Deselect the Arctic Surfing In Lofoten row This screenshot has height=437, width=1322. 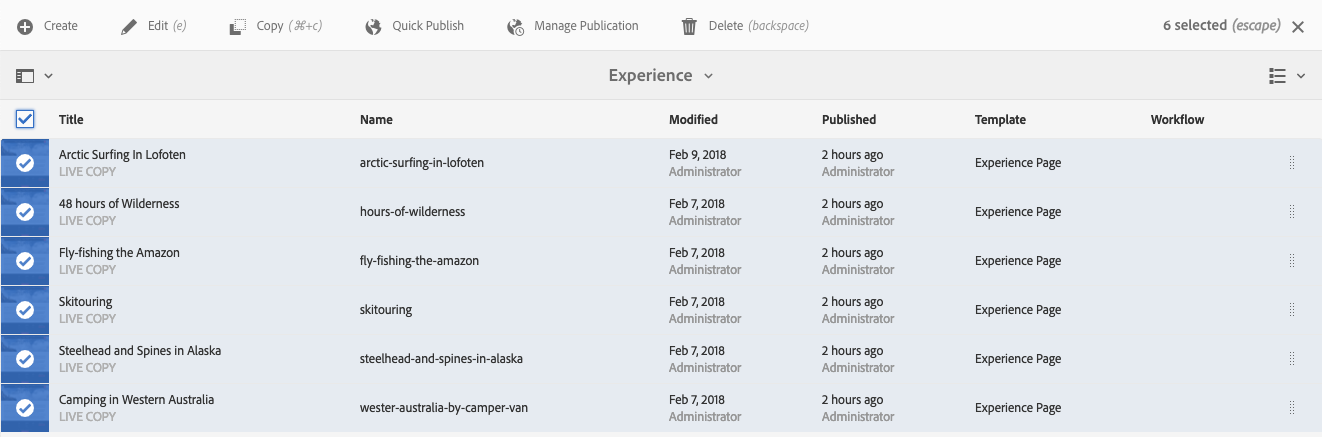pyautogui.click(x=25, y=163)
